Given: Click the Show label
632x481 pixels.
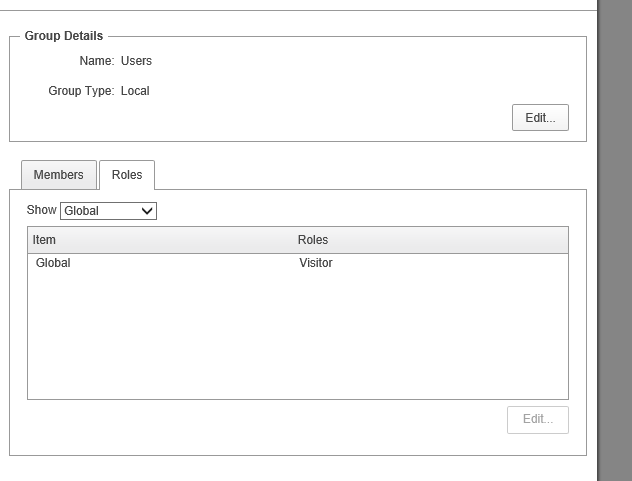Looking at the screenshot, I should tap(42, 210).
